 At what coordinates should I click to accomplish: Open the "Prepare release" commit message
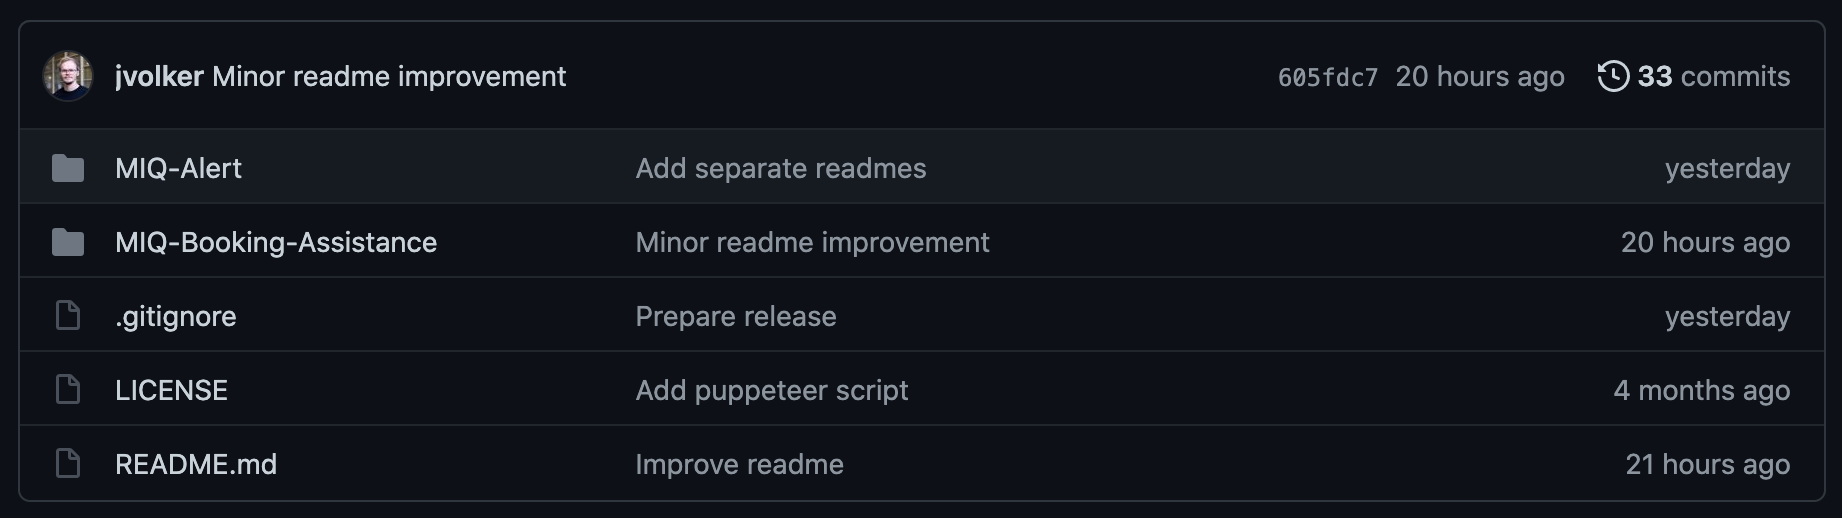click(736, 316)
